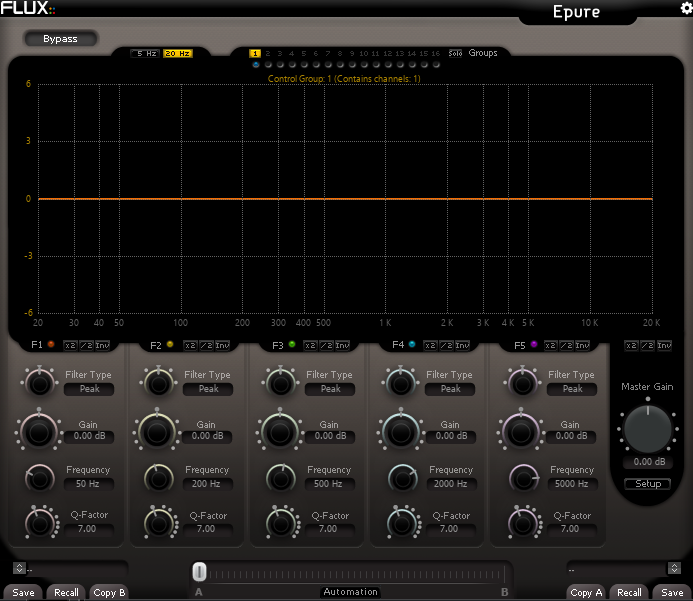The image size is (693, 601).
Task: Click the Master Gain 0.00 dB value field
Action: (x=649, y=462)
